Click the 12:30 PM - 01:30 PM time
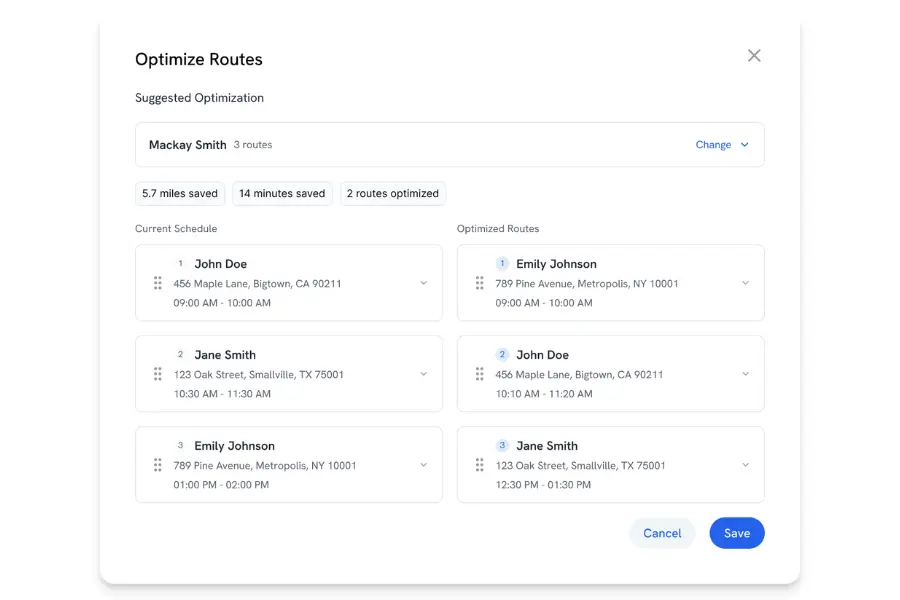Viewport: 900px width, 600px height. pyautogui.click(x=543, y=485)
